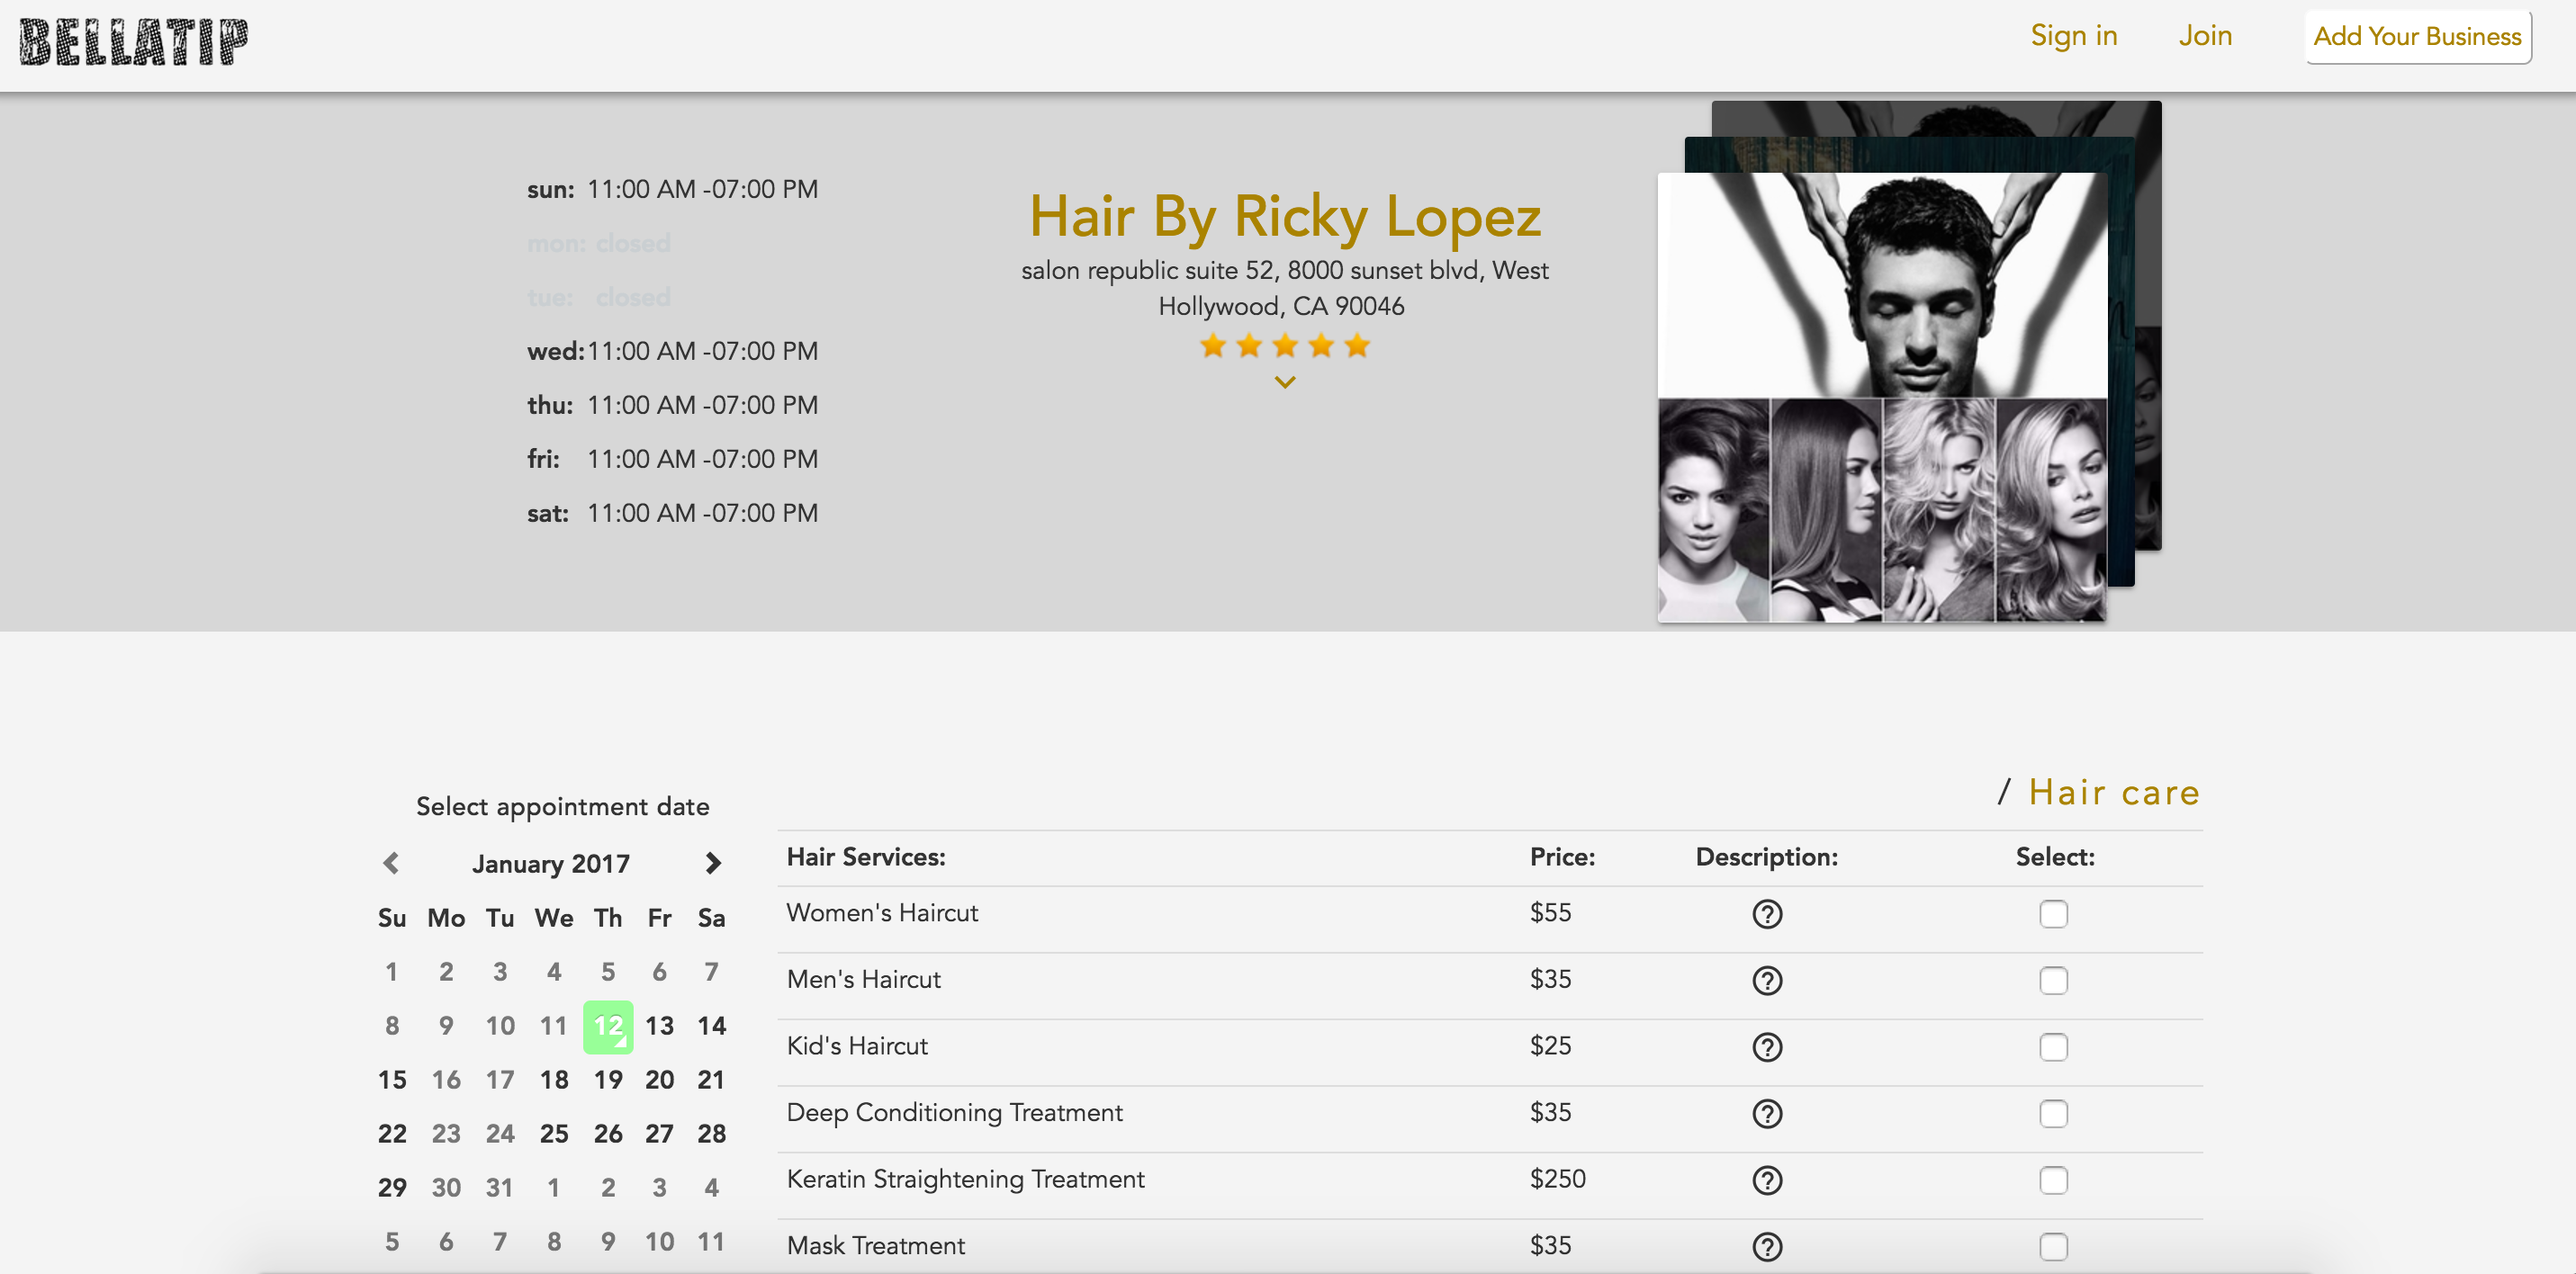This screenshot has width=2576, height=1274.
Task: Select January 14 in calendar
Action: click(711, 1026)
